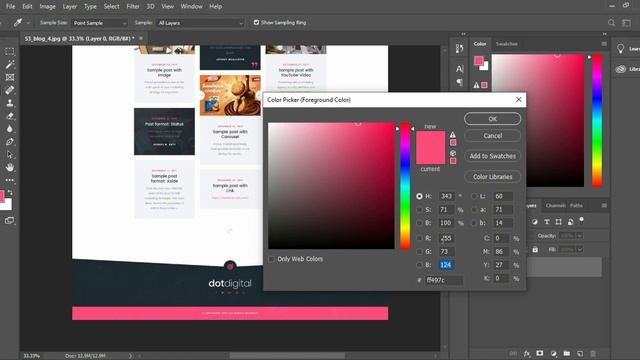Image resolution: width=640 pixels, height=360 pixels.
Task: Click Add to Swatches button
Action: click(493, 156)
